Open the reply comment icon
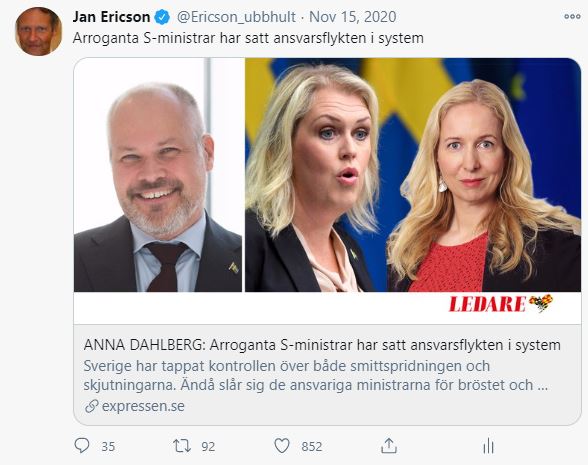The image size is (588, 465). click(x=82, y=446)
